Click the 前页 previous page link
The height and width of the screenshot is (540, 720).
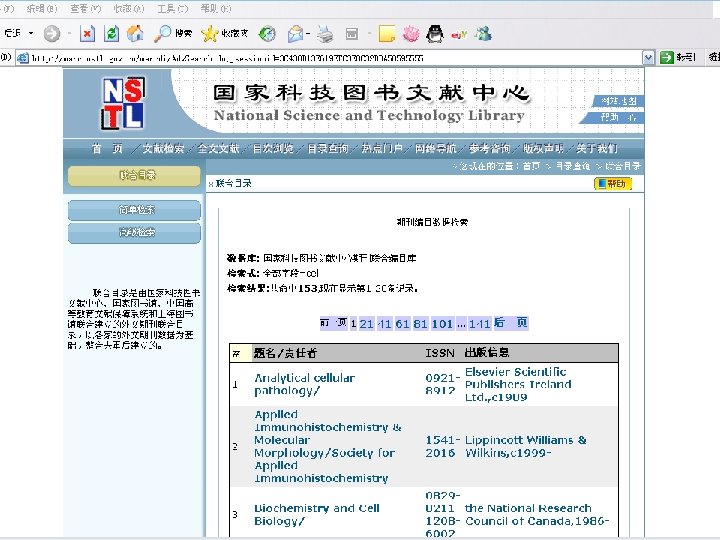click(333, 323)
